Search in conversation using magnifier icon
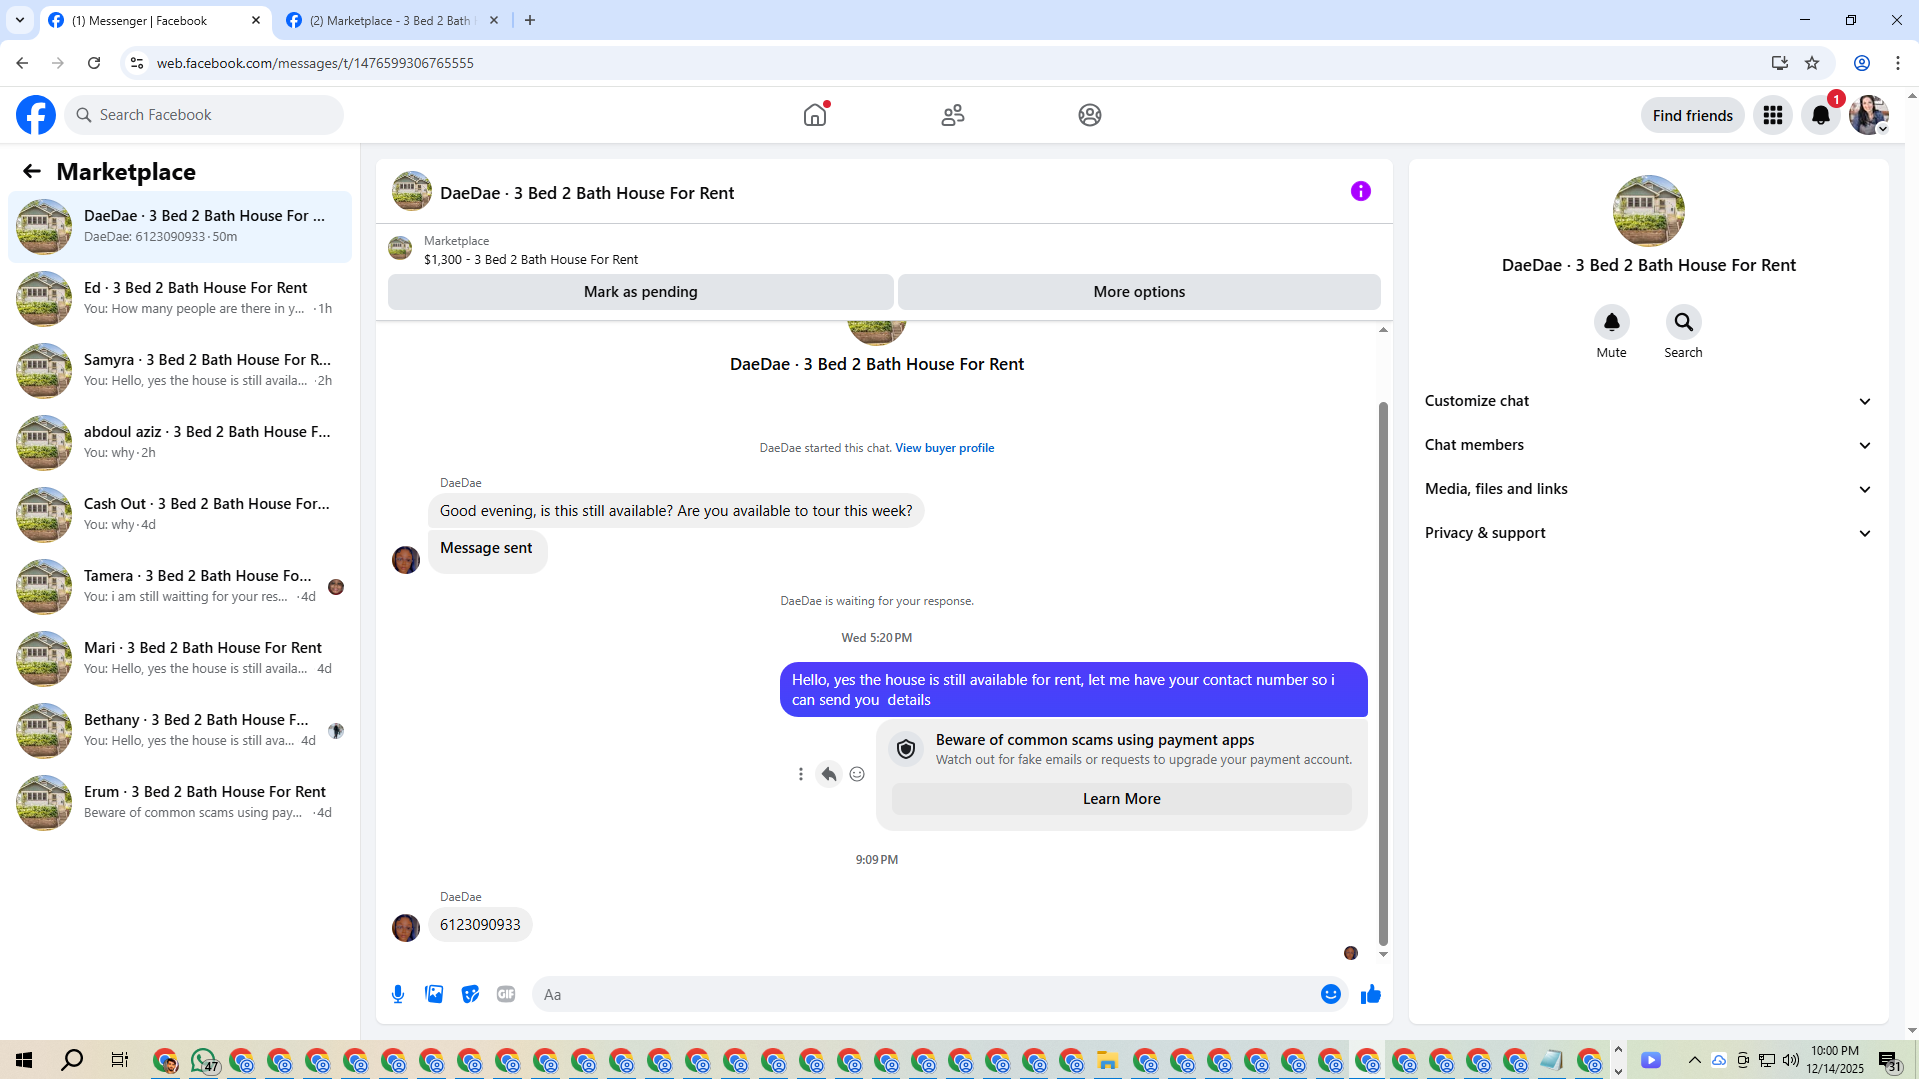Viewport: 1919px width, 1079px height. coord(1683,322)
